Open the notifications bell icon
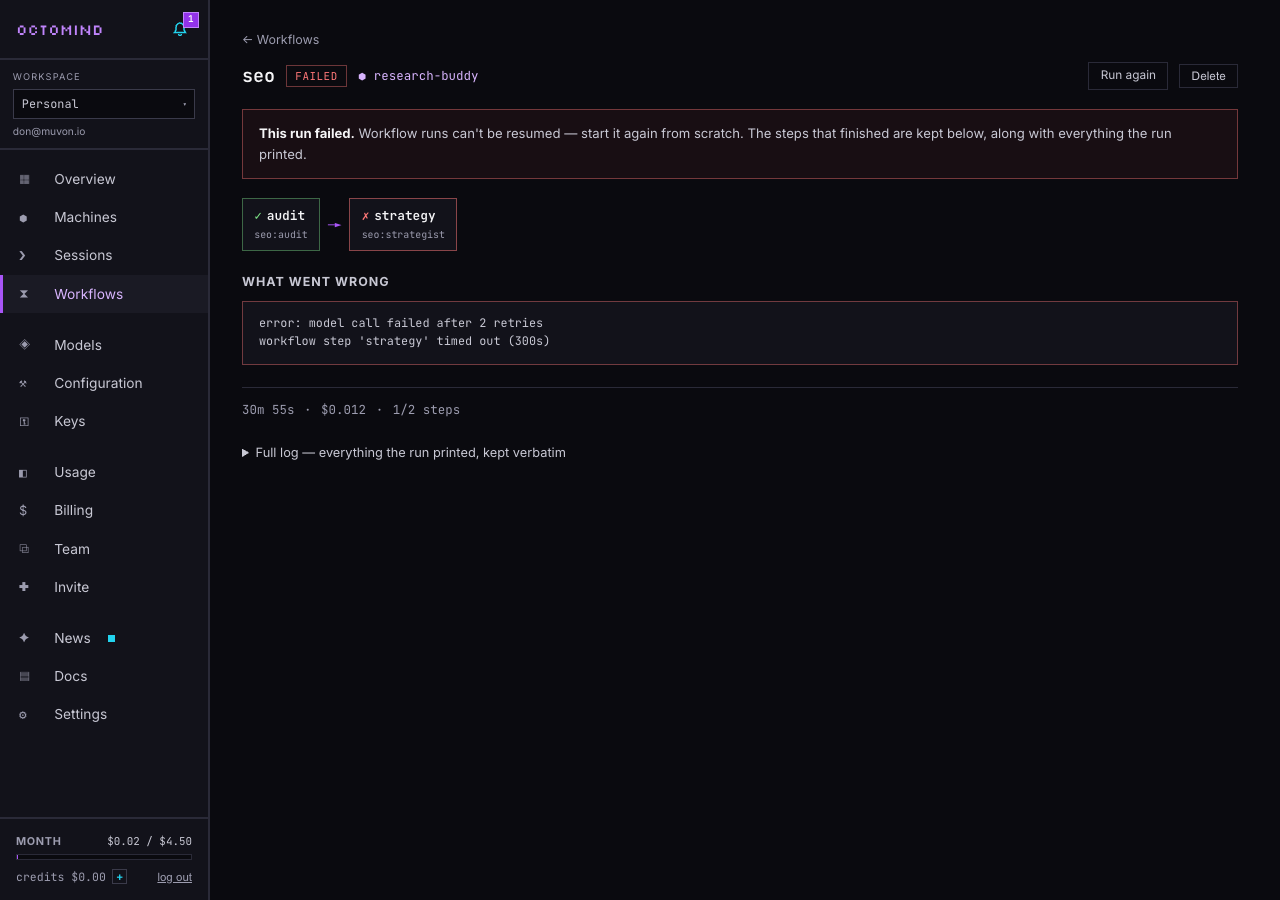Viewport: 1280px width, 900px height. pos(180,29)
